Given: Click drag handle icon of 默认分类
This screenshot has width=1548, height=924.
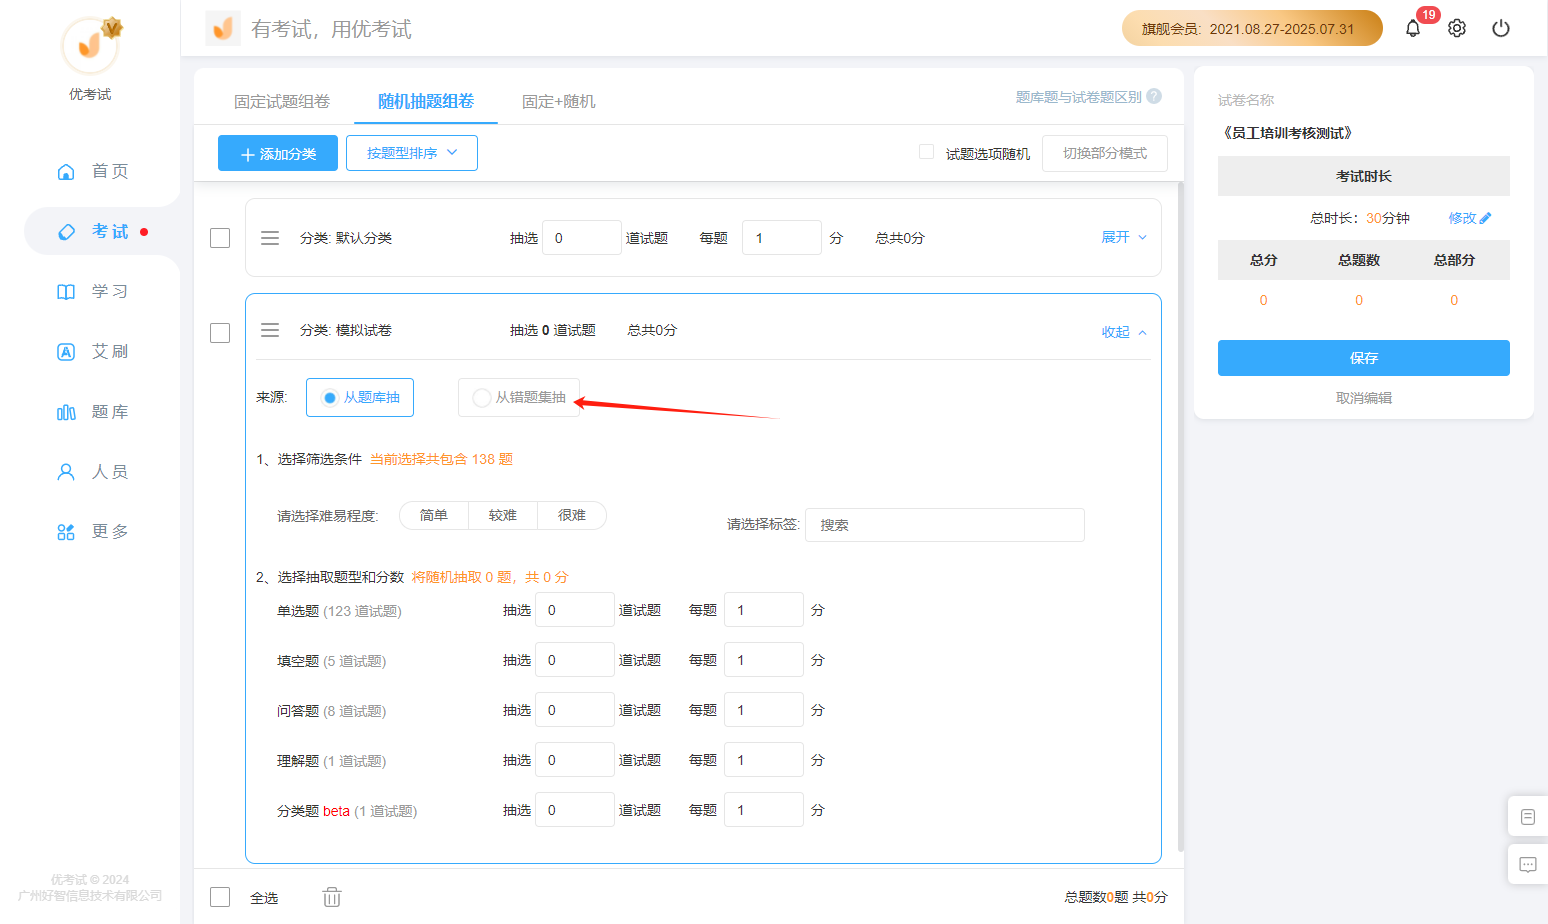Looking at the screenshot, I should (x=270, y=238).
